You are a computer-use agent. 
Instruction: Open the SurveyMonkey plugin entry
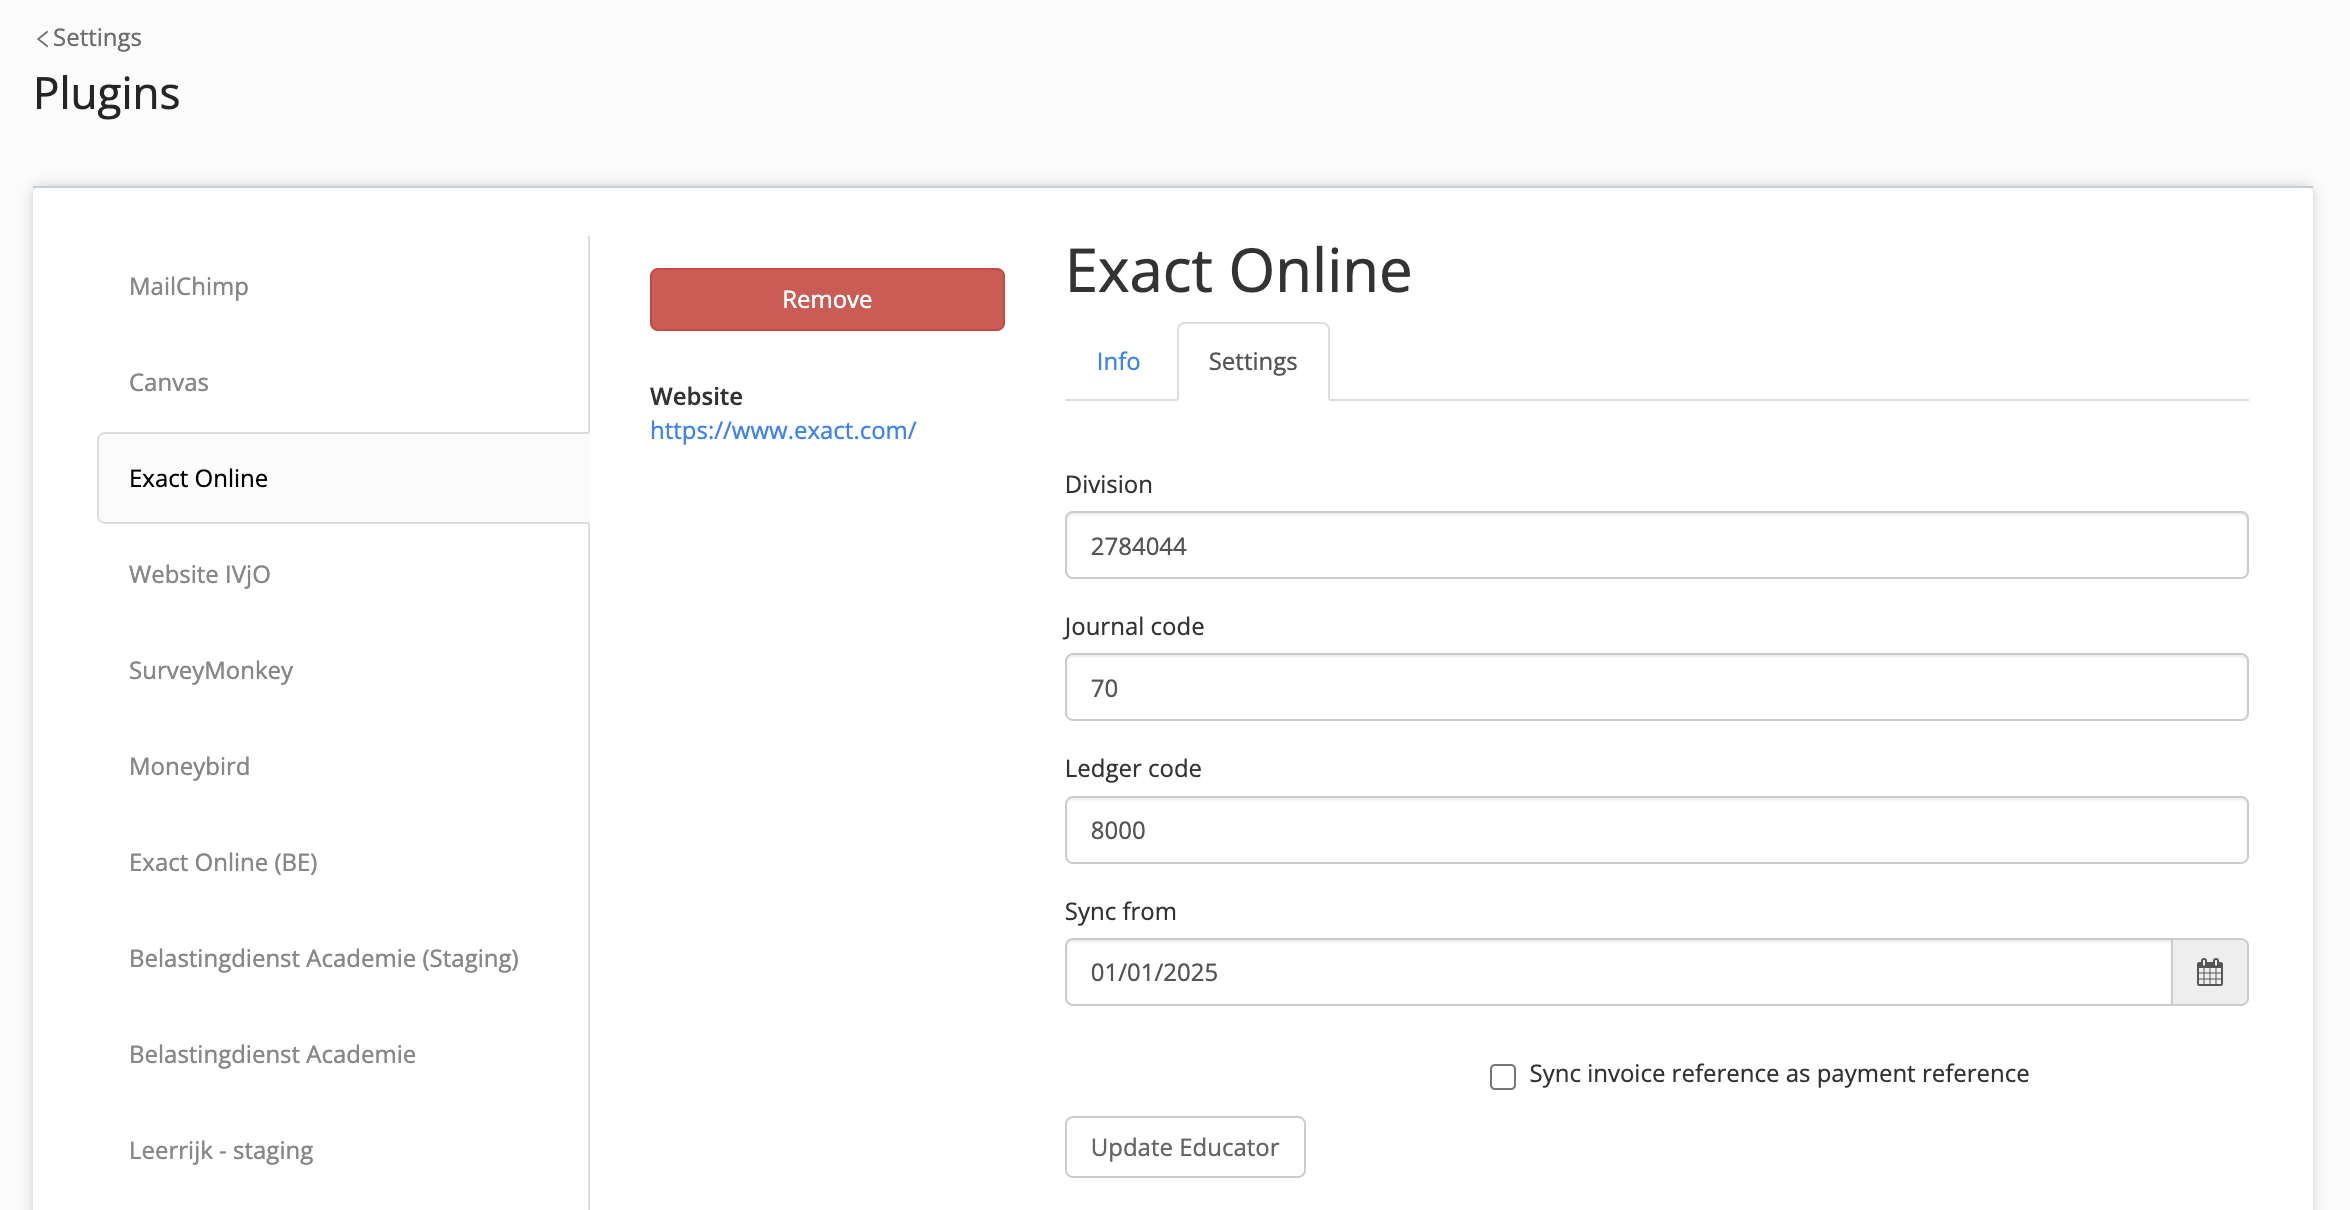coord(211,670)
